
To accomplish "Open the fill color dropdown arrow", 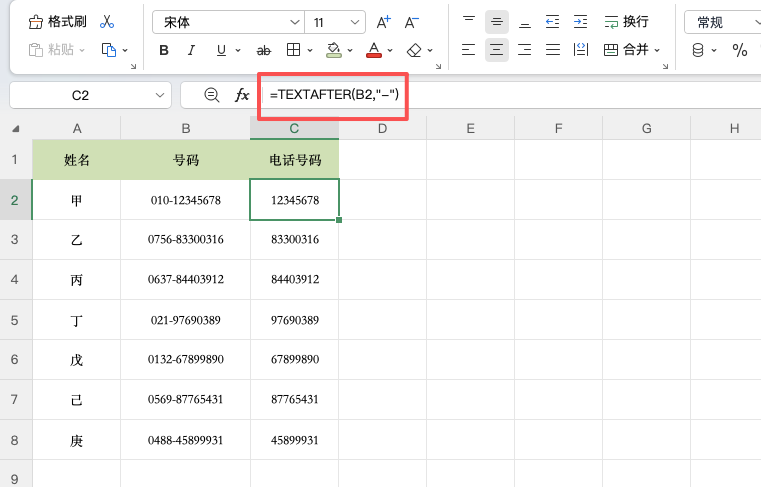I will [x=350, y=50].
